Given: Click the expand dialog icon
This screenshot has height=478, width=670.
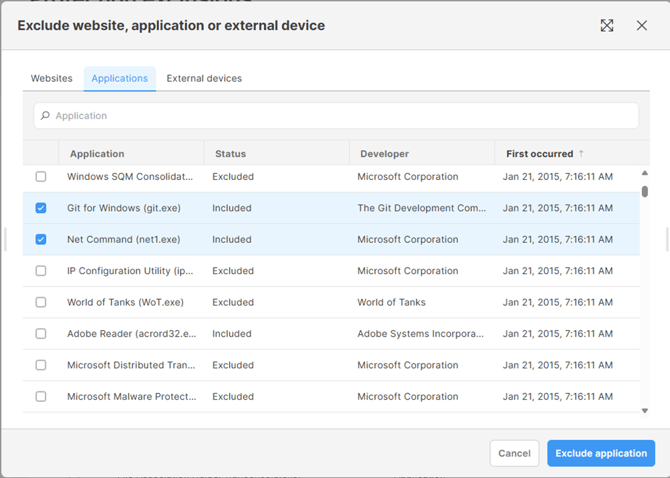Looking at the screenshot, I should tap(607, 26).
